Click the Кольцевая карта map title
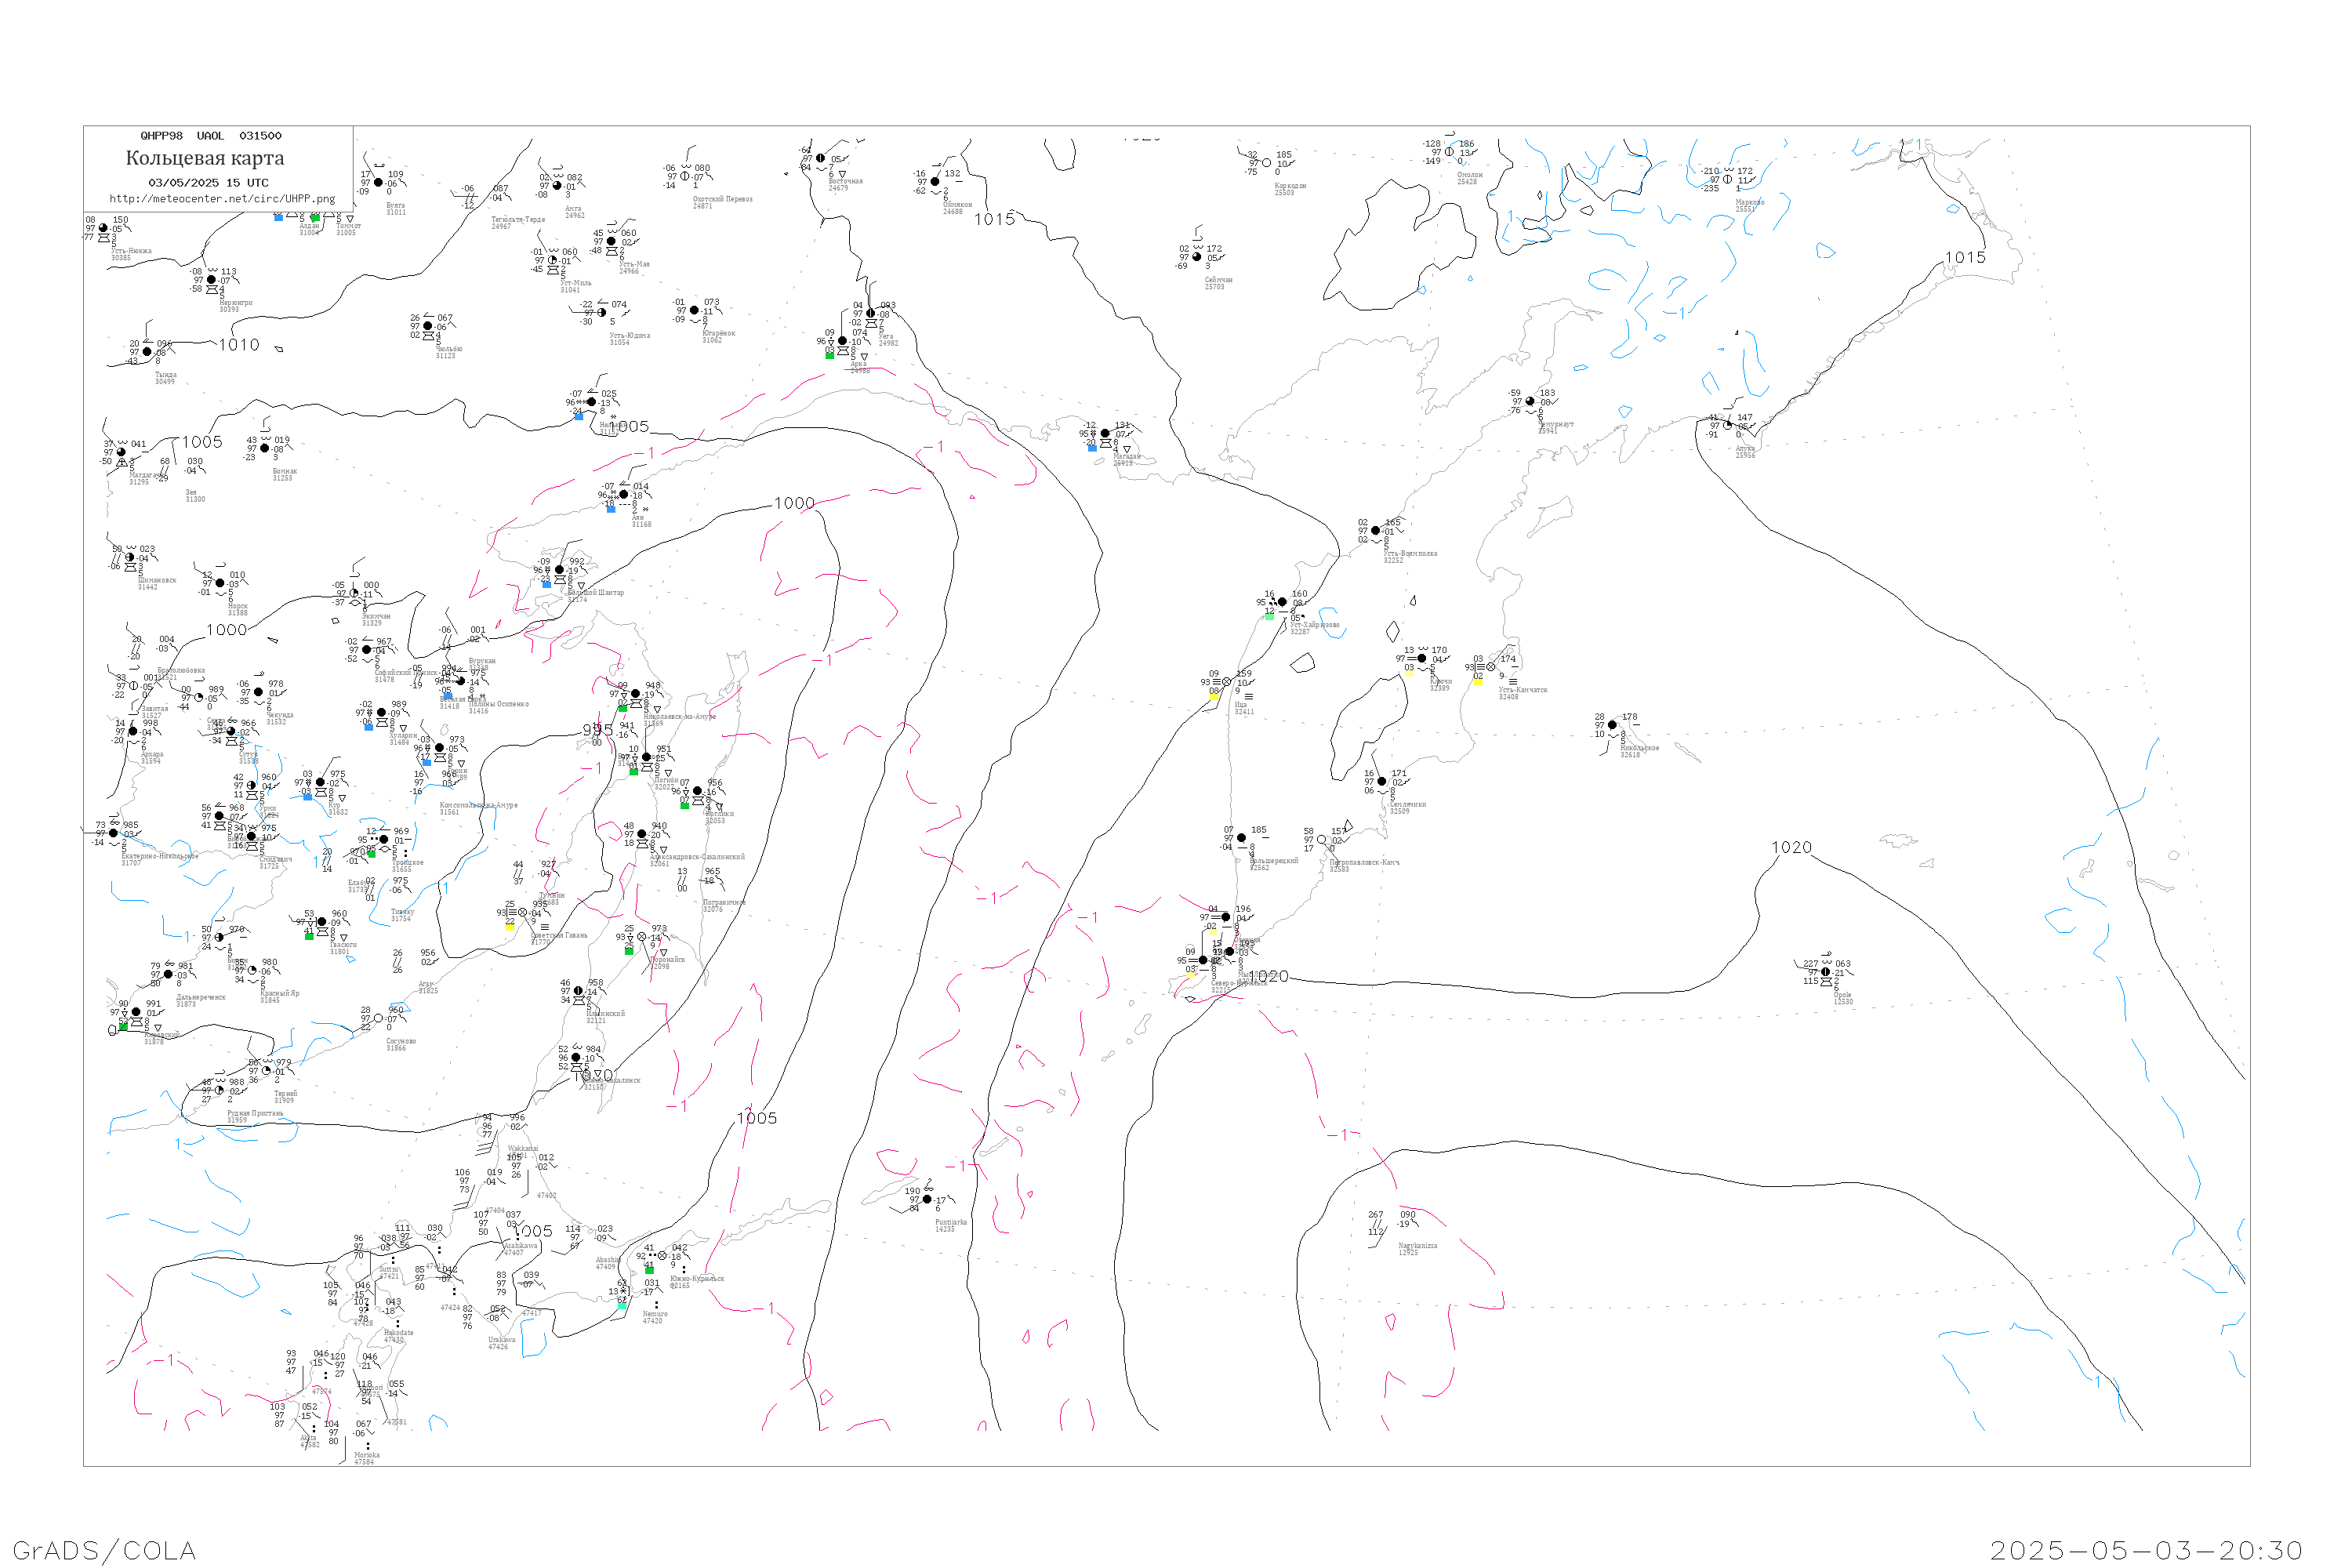Screen dimensions: 2352x1568 pyautogui.click(x=205, y=158)
